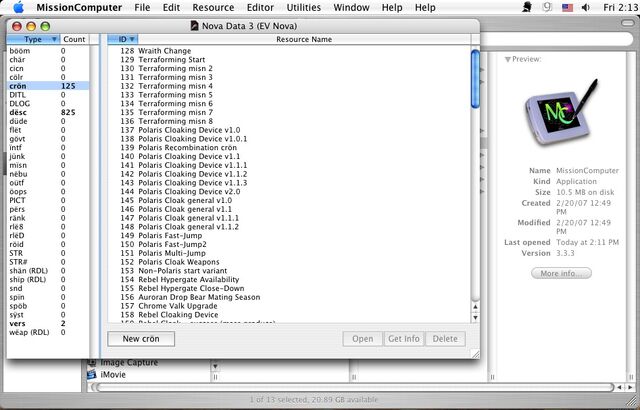Image resolution: width=640 pixels, height=410 pixels.
Task: Click the Open button
Action: tap(362, 339)
